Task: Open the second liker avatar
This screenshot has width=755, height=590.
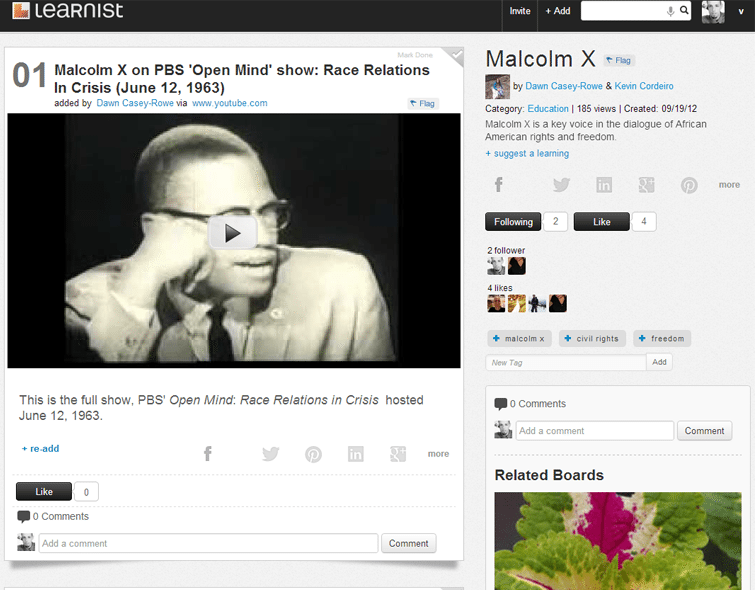Action: (x=517, y=303)
